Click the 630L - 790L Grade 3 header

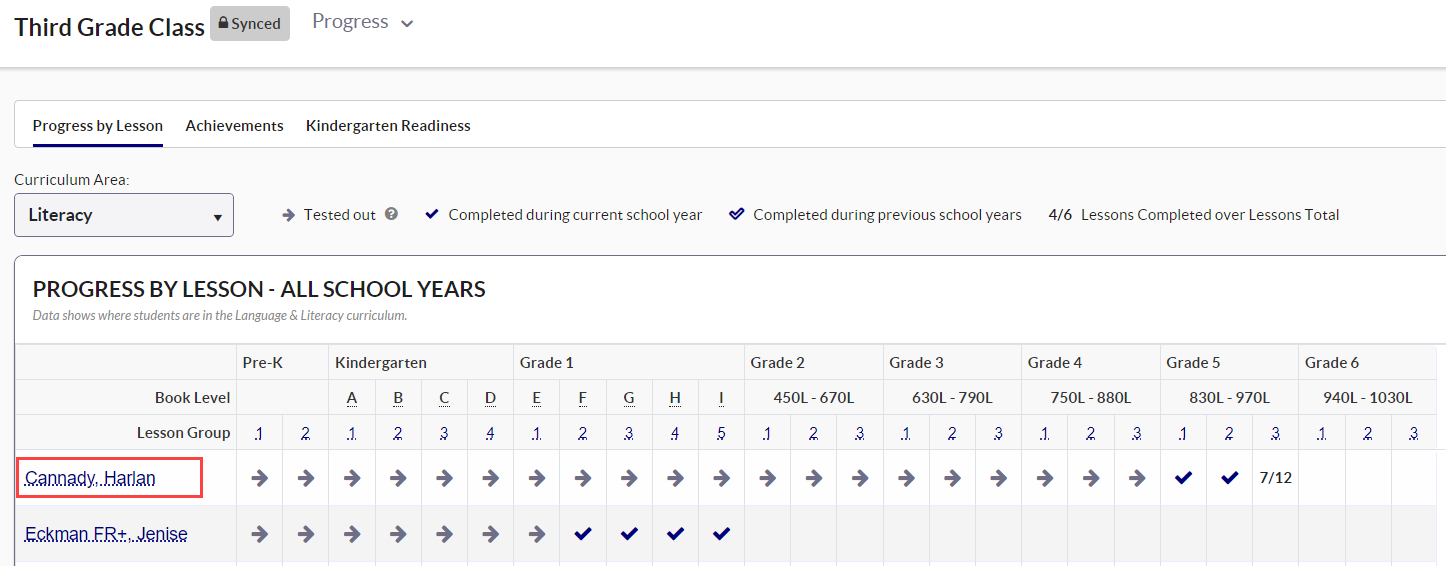point(952,398)
